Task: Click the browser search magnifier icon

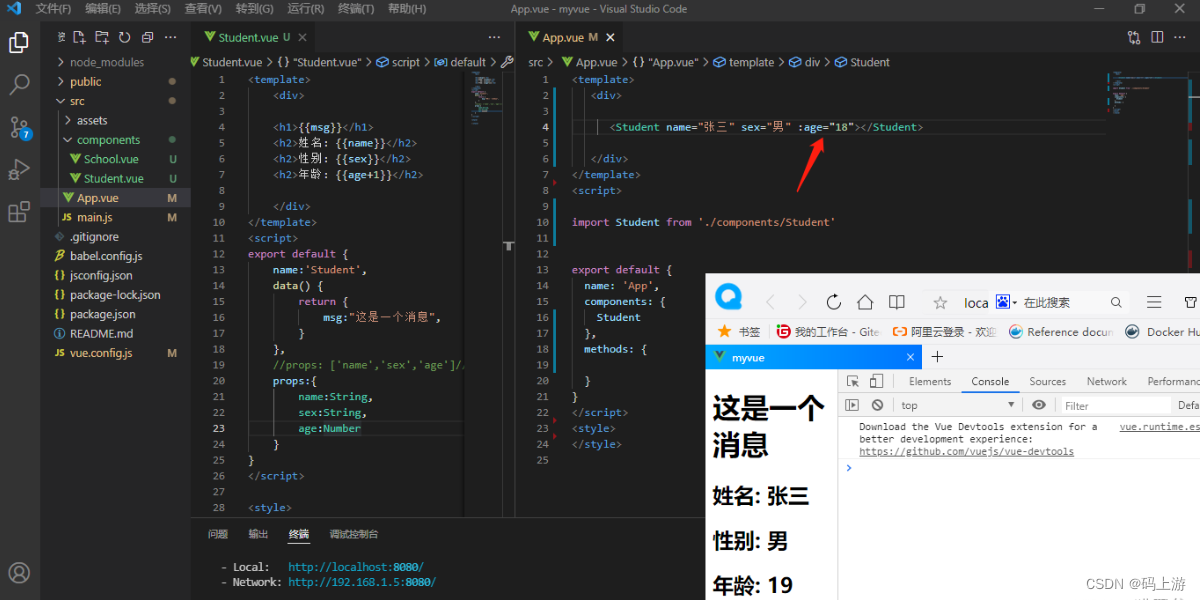Action: coord(1116,302)
